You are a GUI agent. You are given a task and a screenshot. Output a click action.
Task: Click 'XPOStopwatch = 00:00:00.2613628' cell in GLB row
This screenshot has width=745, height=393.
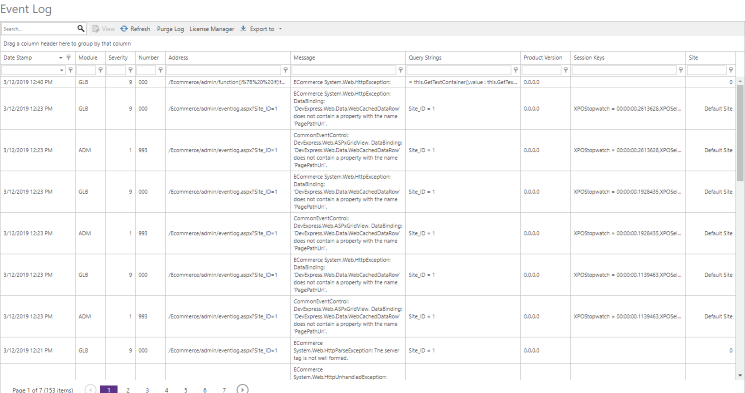627,108
